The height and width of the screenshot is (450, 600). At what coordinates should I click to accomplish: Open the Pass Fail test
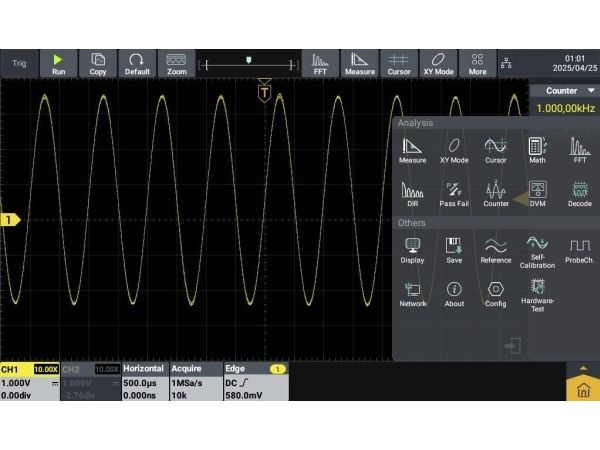(x=454, y=194)
